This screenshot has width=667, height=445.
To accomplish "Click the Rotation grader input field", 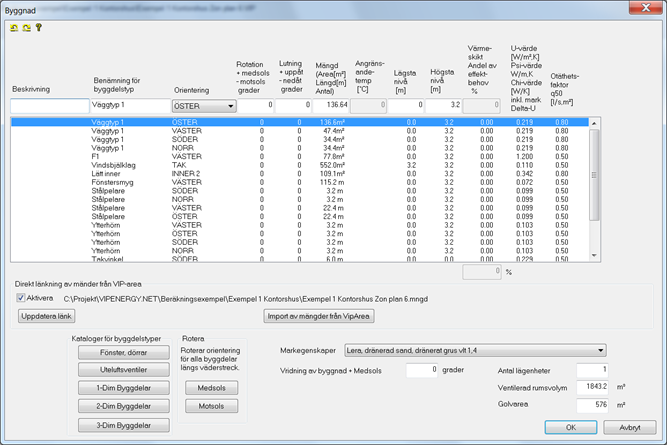I will pyautogui.click(x=256, y=106).
